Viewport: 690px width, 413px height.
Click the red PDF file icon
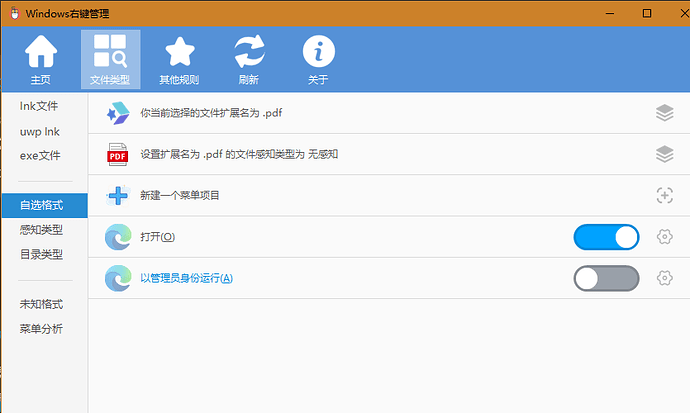coord(117,154)
